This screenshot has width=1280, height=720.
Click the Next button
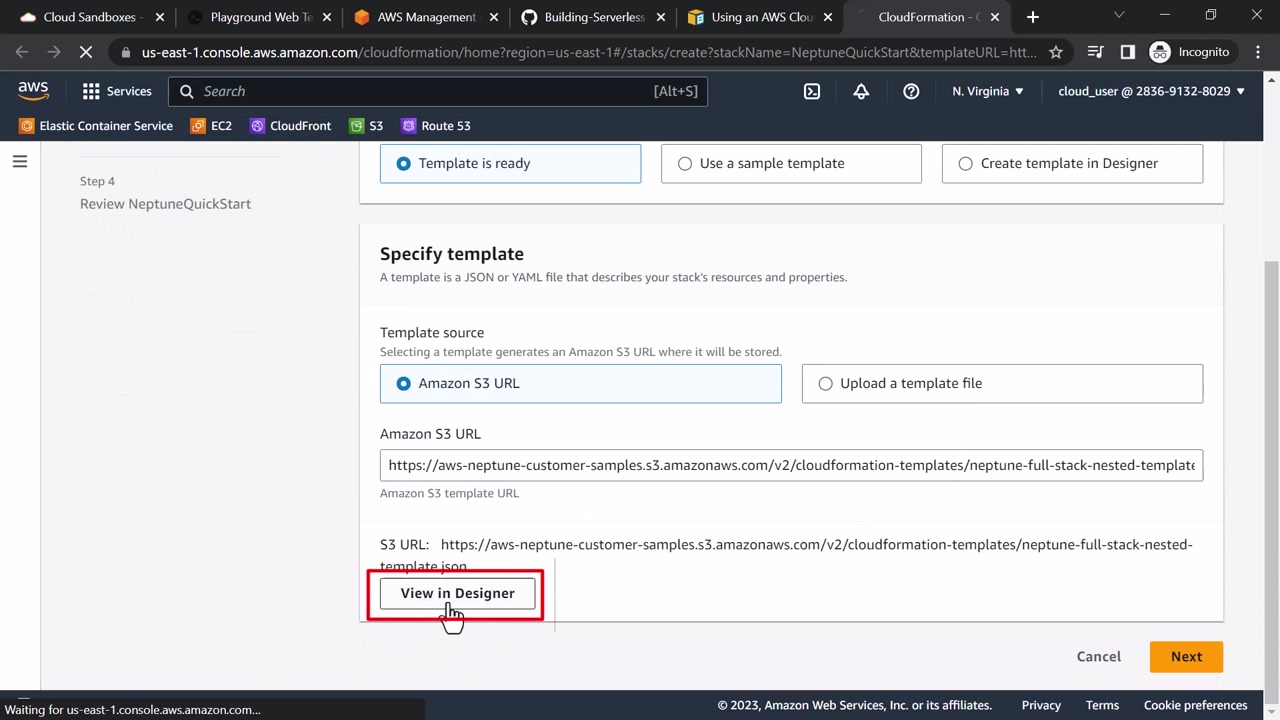[1186, 656]
